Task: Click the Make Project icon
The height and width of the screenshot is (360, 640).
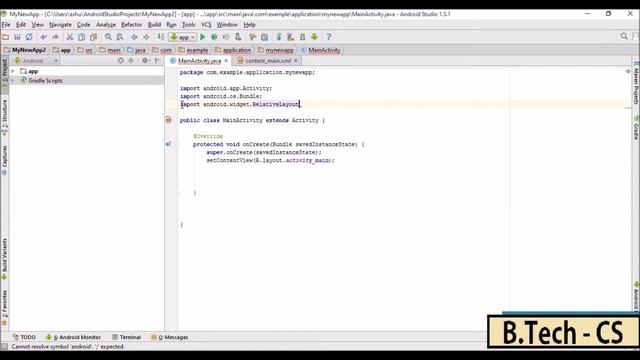Action: 161,37
